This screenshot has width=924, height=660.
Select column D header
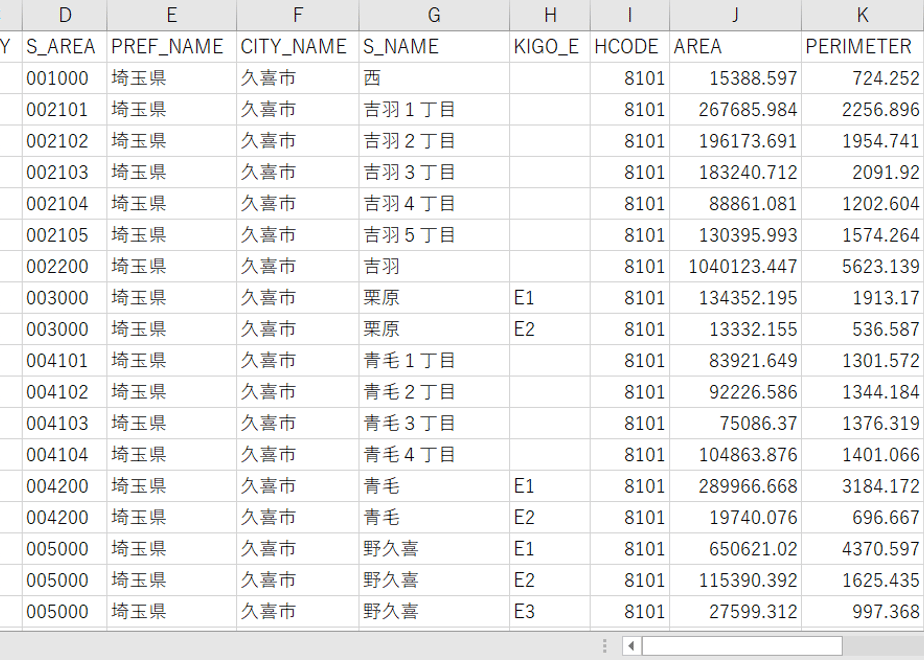[65, 15]
